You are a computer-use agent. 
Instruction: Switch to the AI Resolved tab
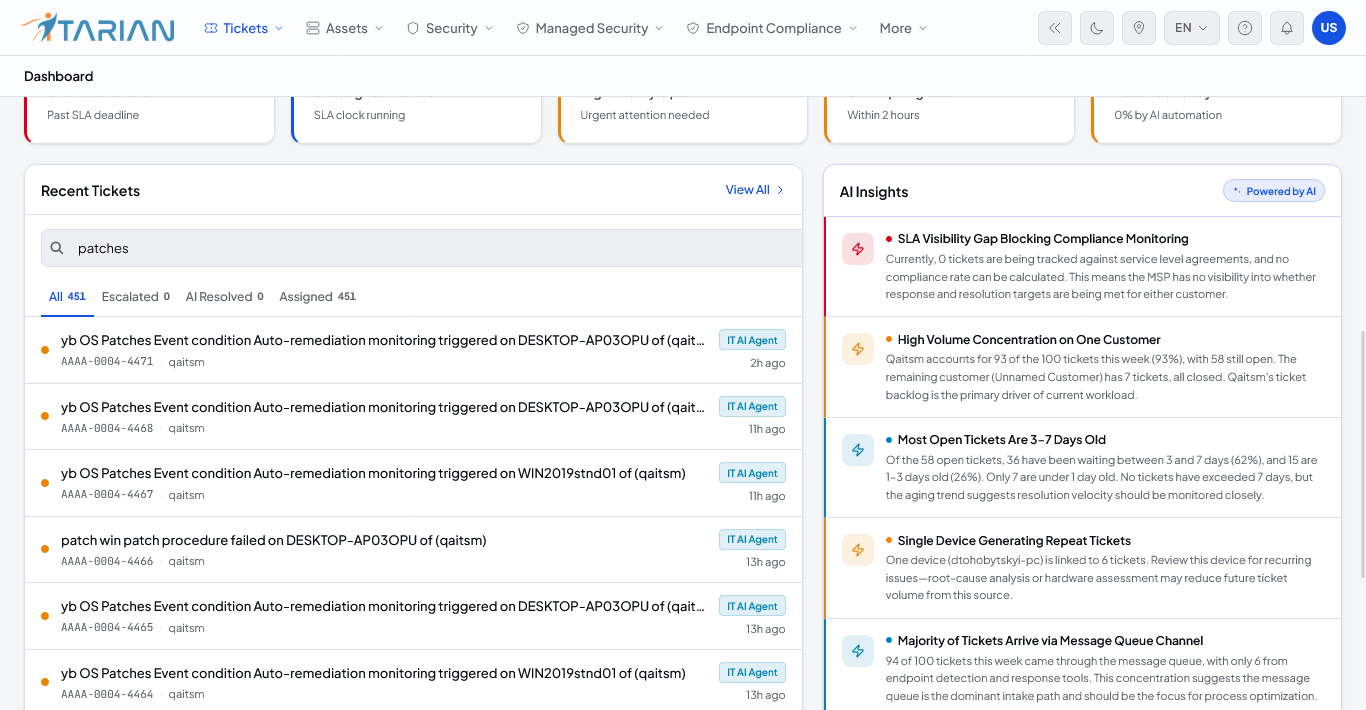(x=225, y=296)
